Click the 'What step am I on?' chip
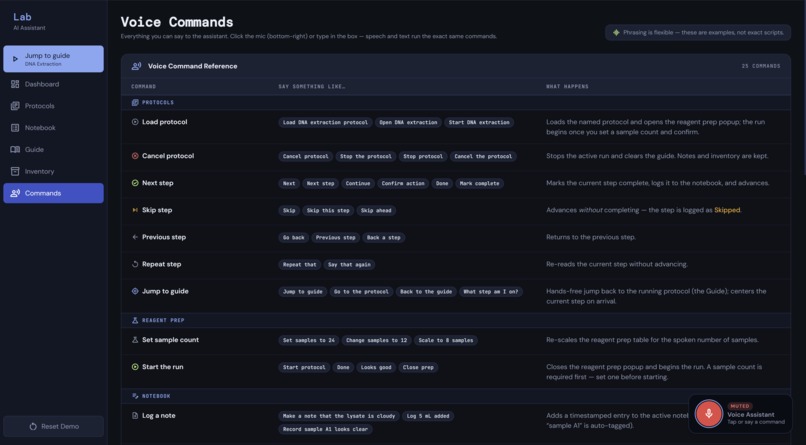The width and height of the screenshot is (806, 445). [x=491, y=292]
